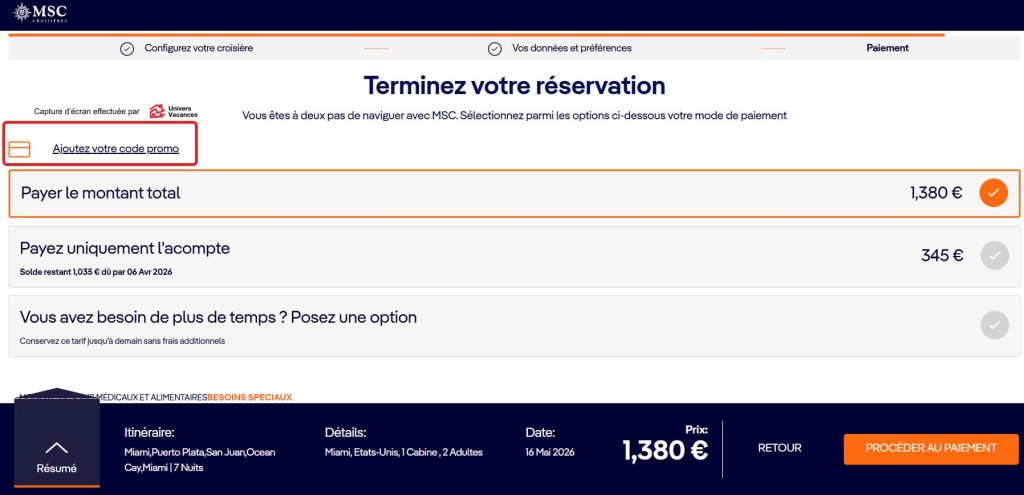Image resolution: width=1024 pixels, height=495 pixels.
Task: Open the BESOINS SPECIAUX link
Action: click(x=250, y=397)
